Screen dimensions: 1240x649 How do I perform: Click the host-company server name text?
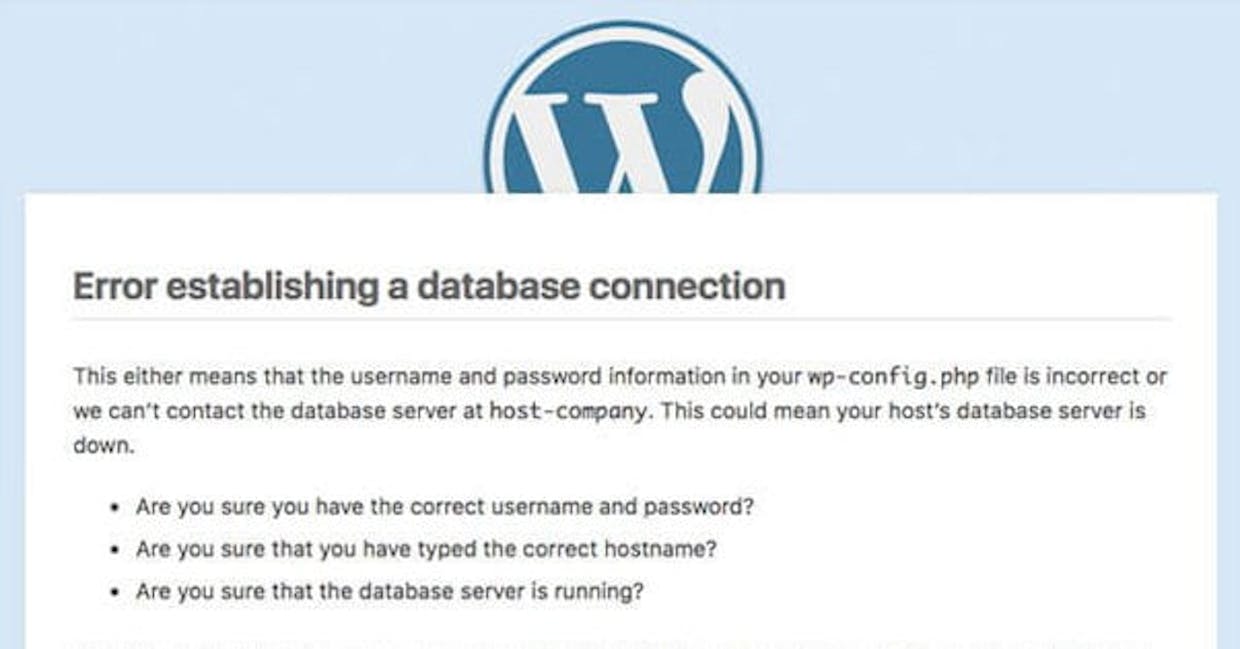567,411
